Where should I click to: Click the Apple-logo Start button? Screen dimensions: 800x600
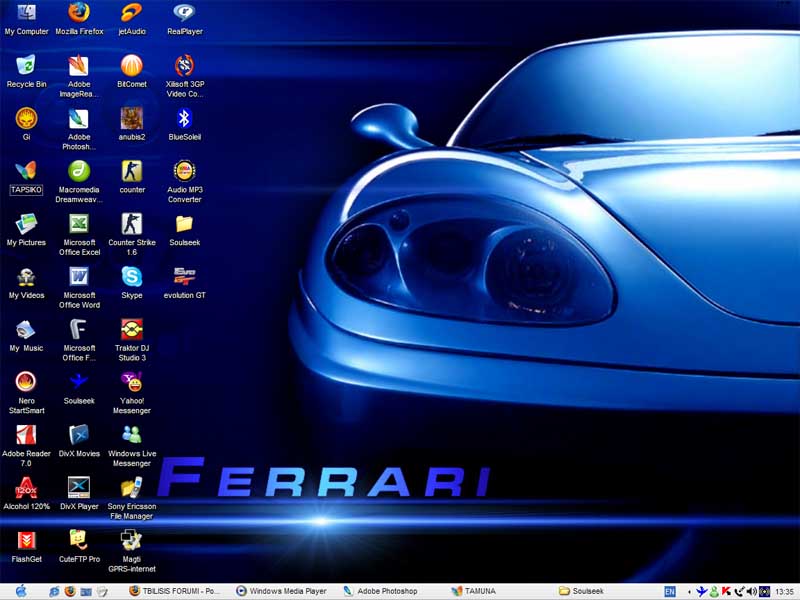click(21, 591)
